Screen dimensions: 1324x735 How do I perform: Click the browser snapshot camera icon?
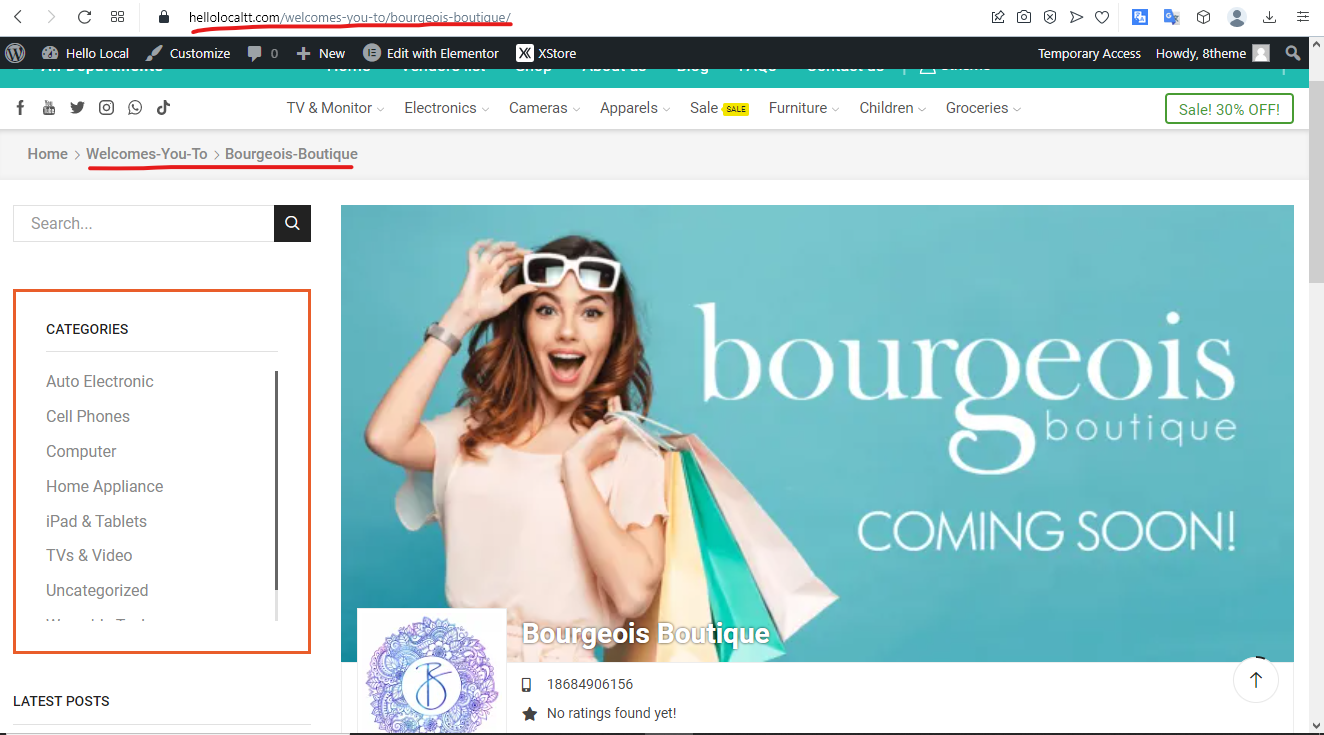(1024, 17)
